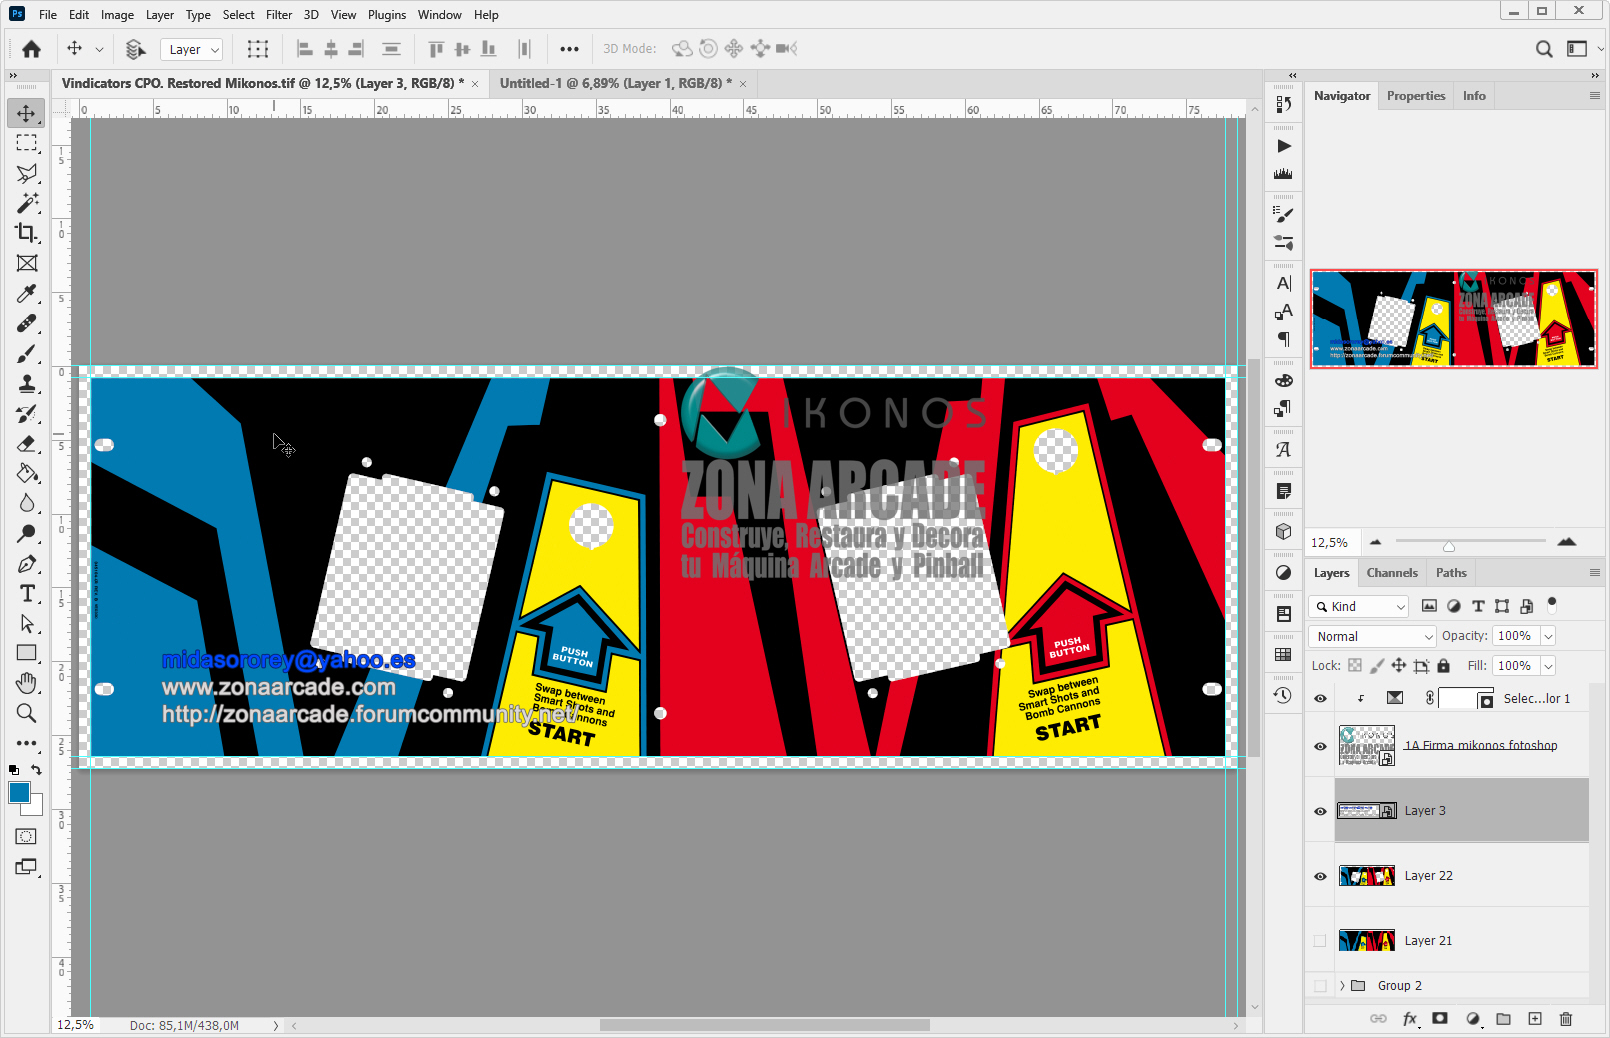1610x1038 pixels.
Task: Choose the Zoom tool in toolbar
Action: 26,713
